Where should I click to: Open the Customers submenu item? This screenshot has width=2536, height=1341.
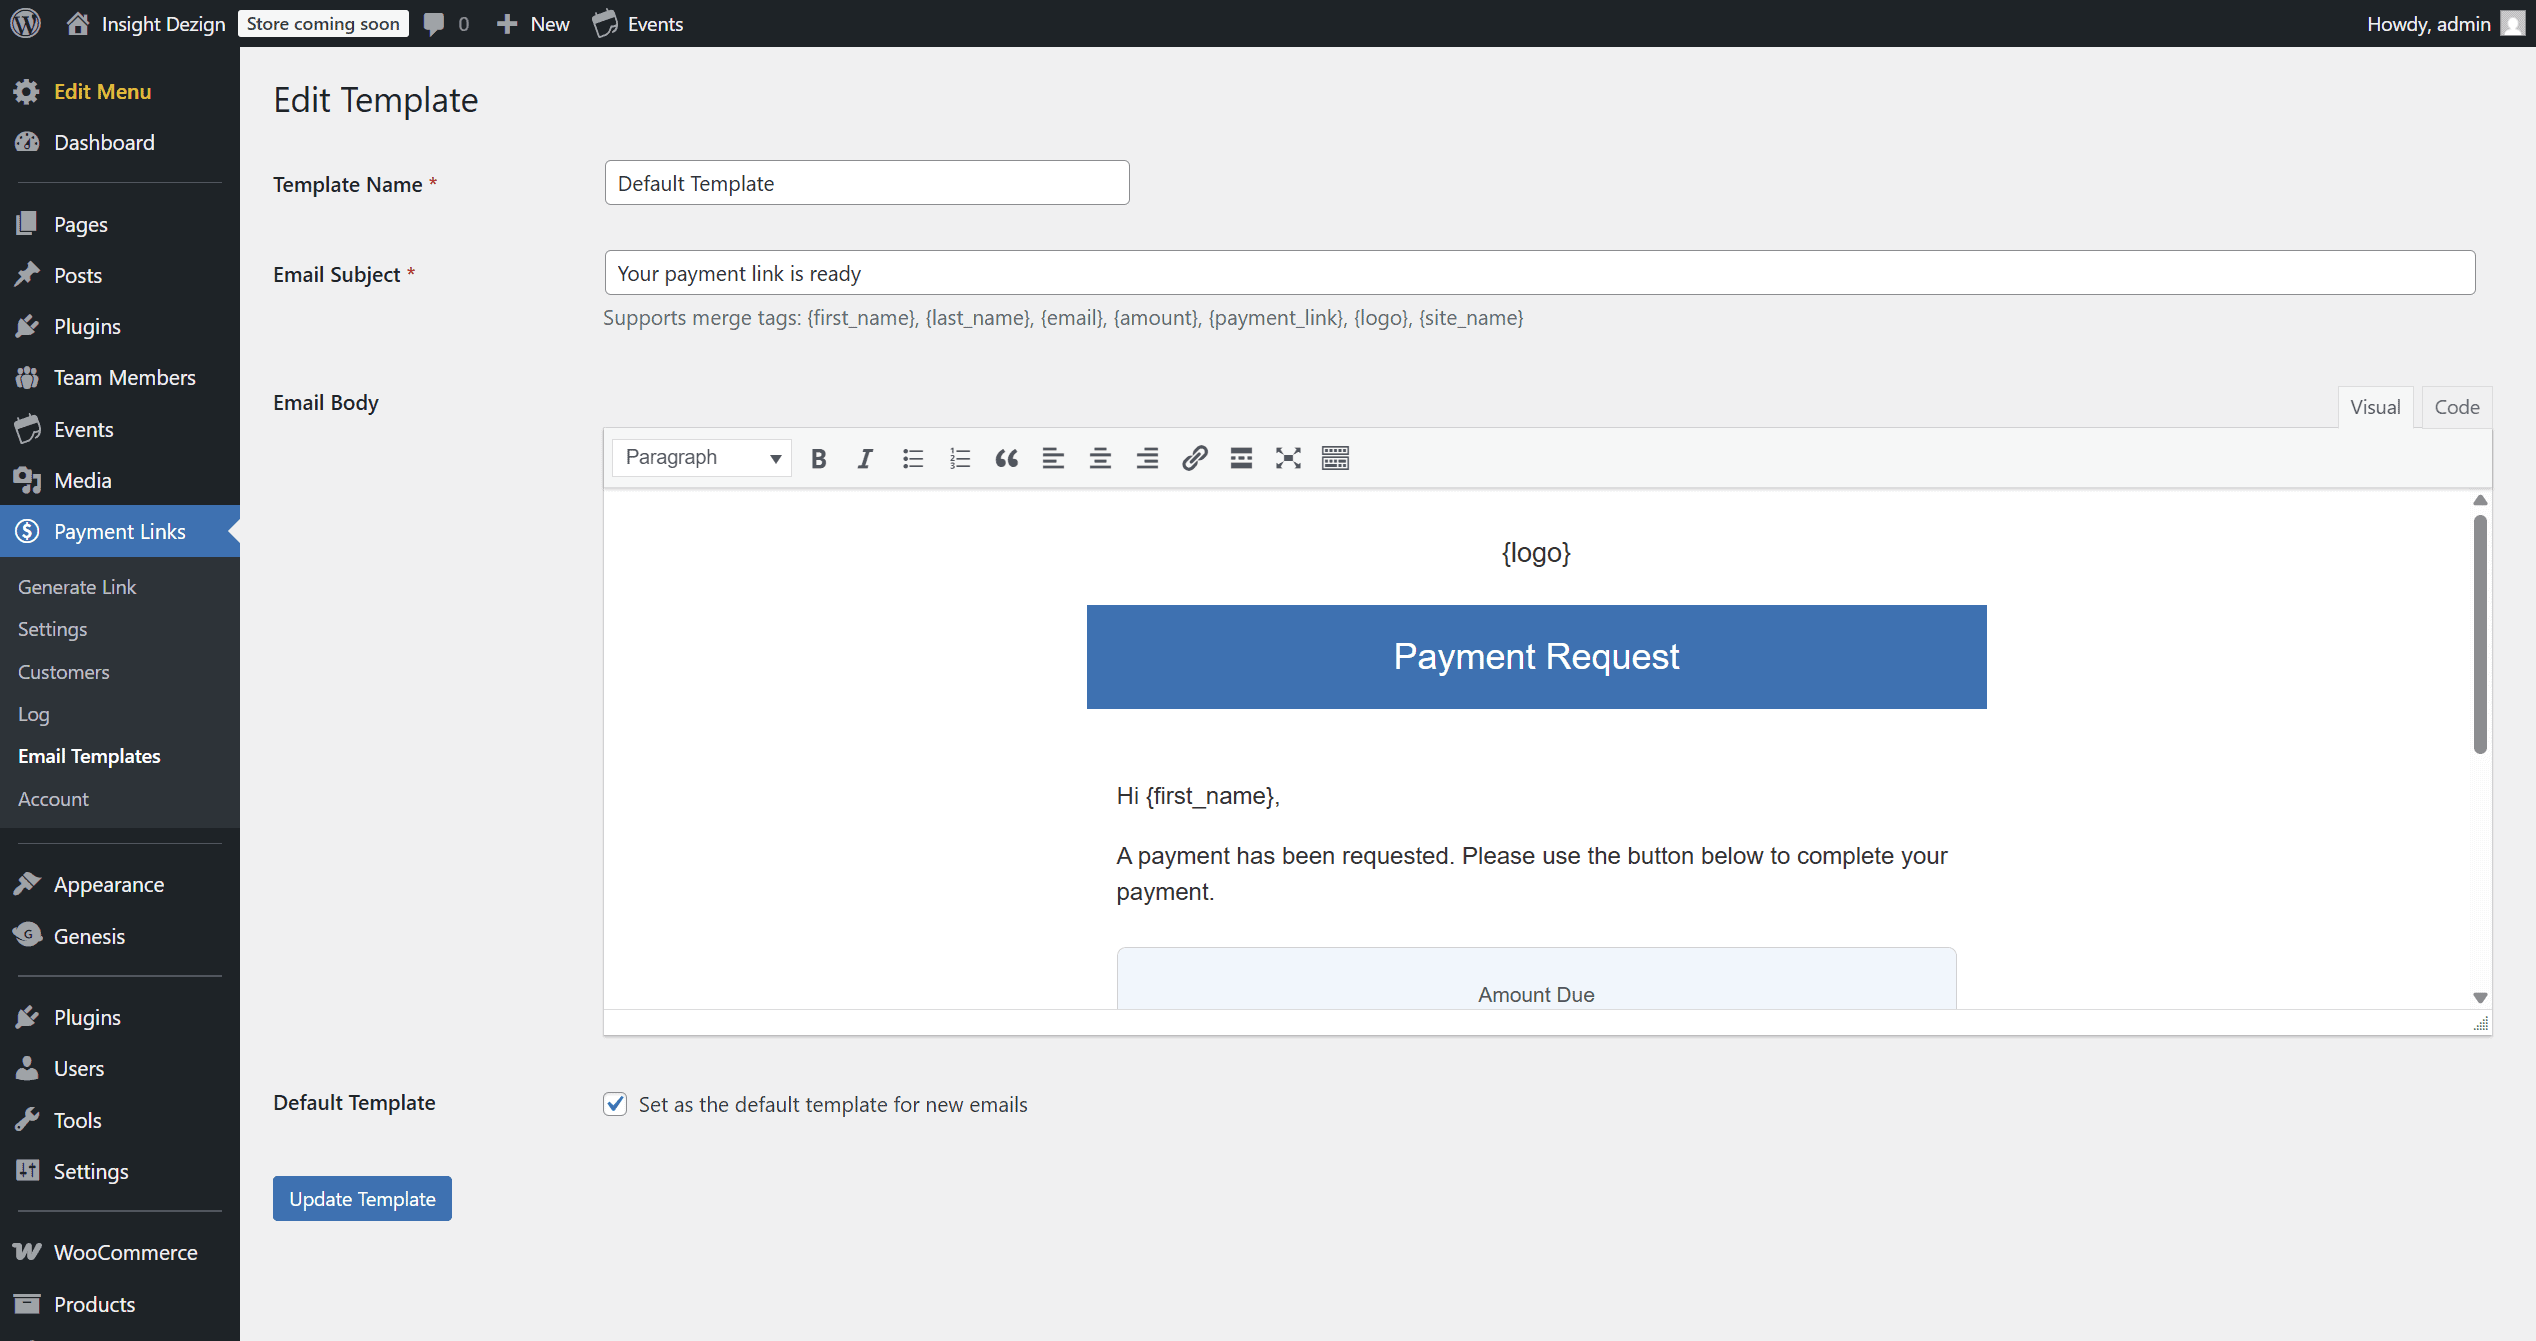coord(64,672)
